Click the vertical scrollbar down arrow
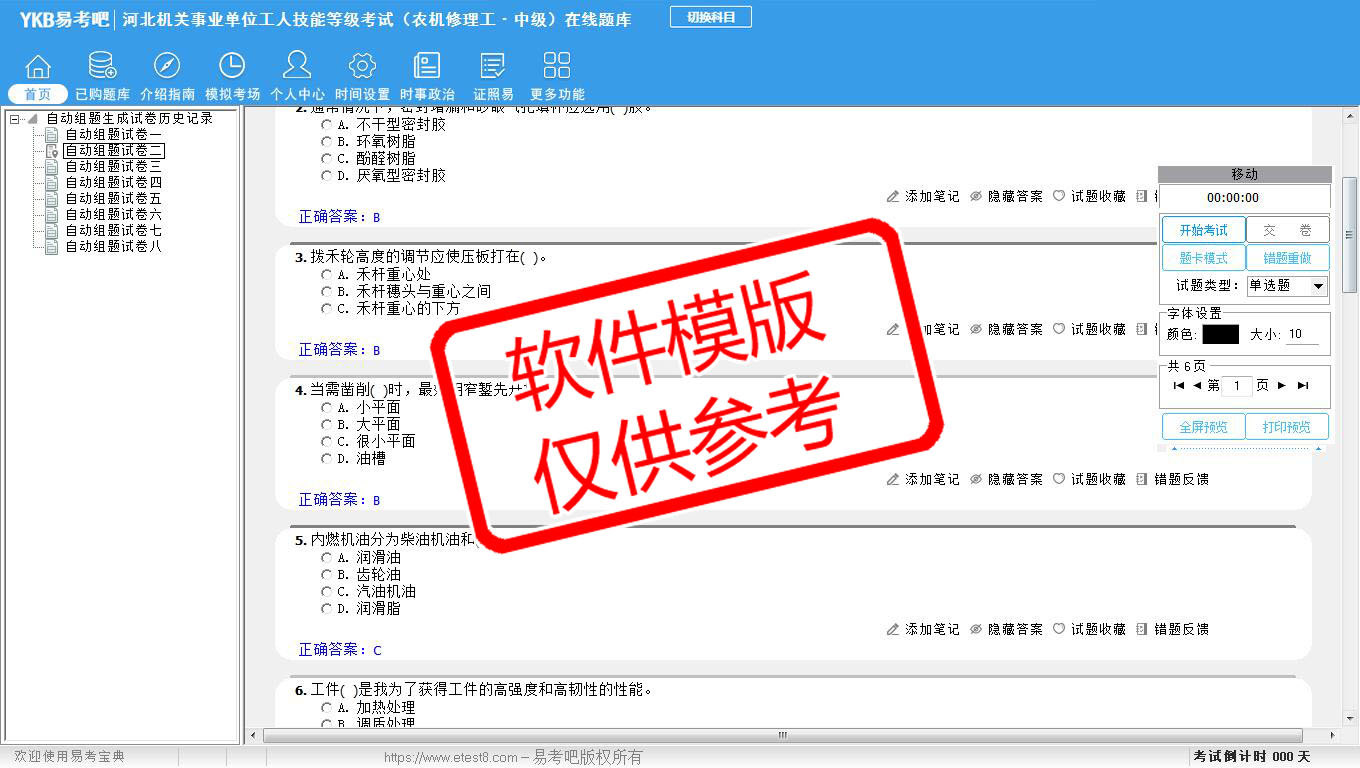The height and width of the screenshot is (768, 1360). pos(1350,719)
